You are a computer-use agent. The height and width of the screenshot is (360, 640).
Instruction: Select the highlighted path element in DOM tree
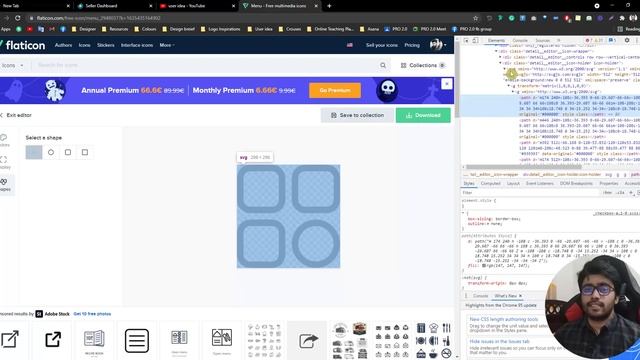551,106
